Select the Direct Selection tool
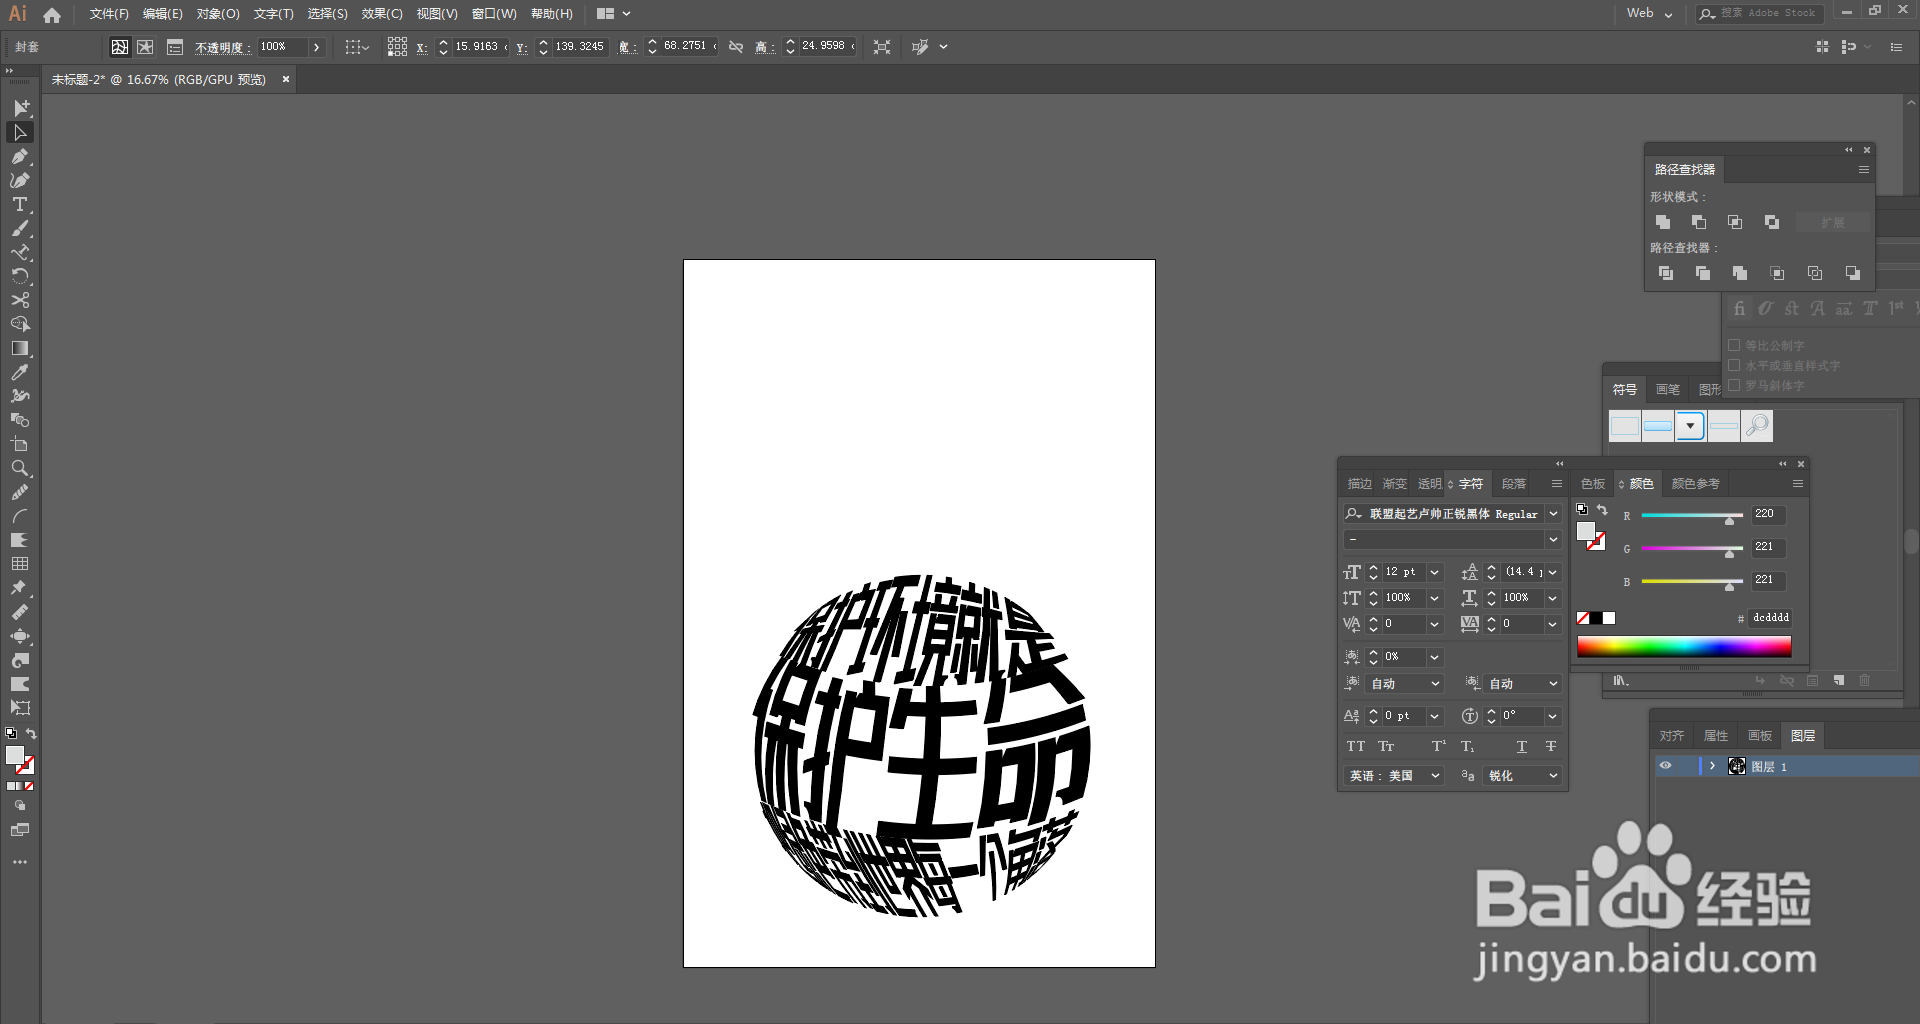 click(20, 132)
